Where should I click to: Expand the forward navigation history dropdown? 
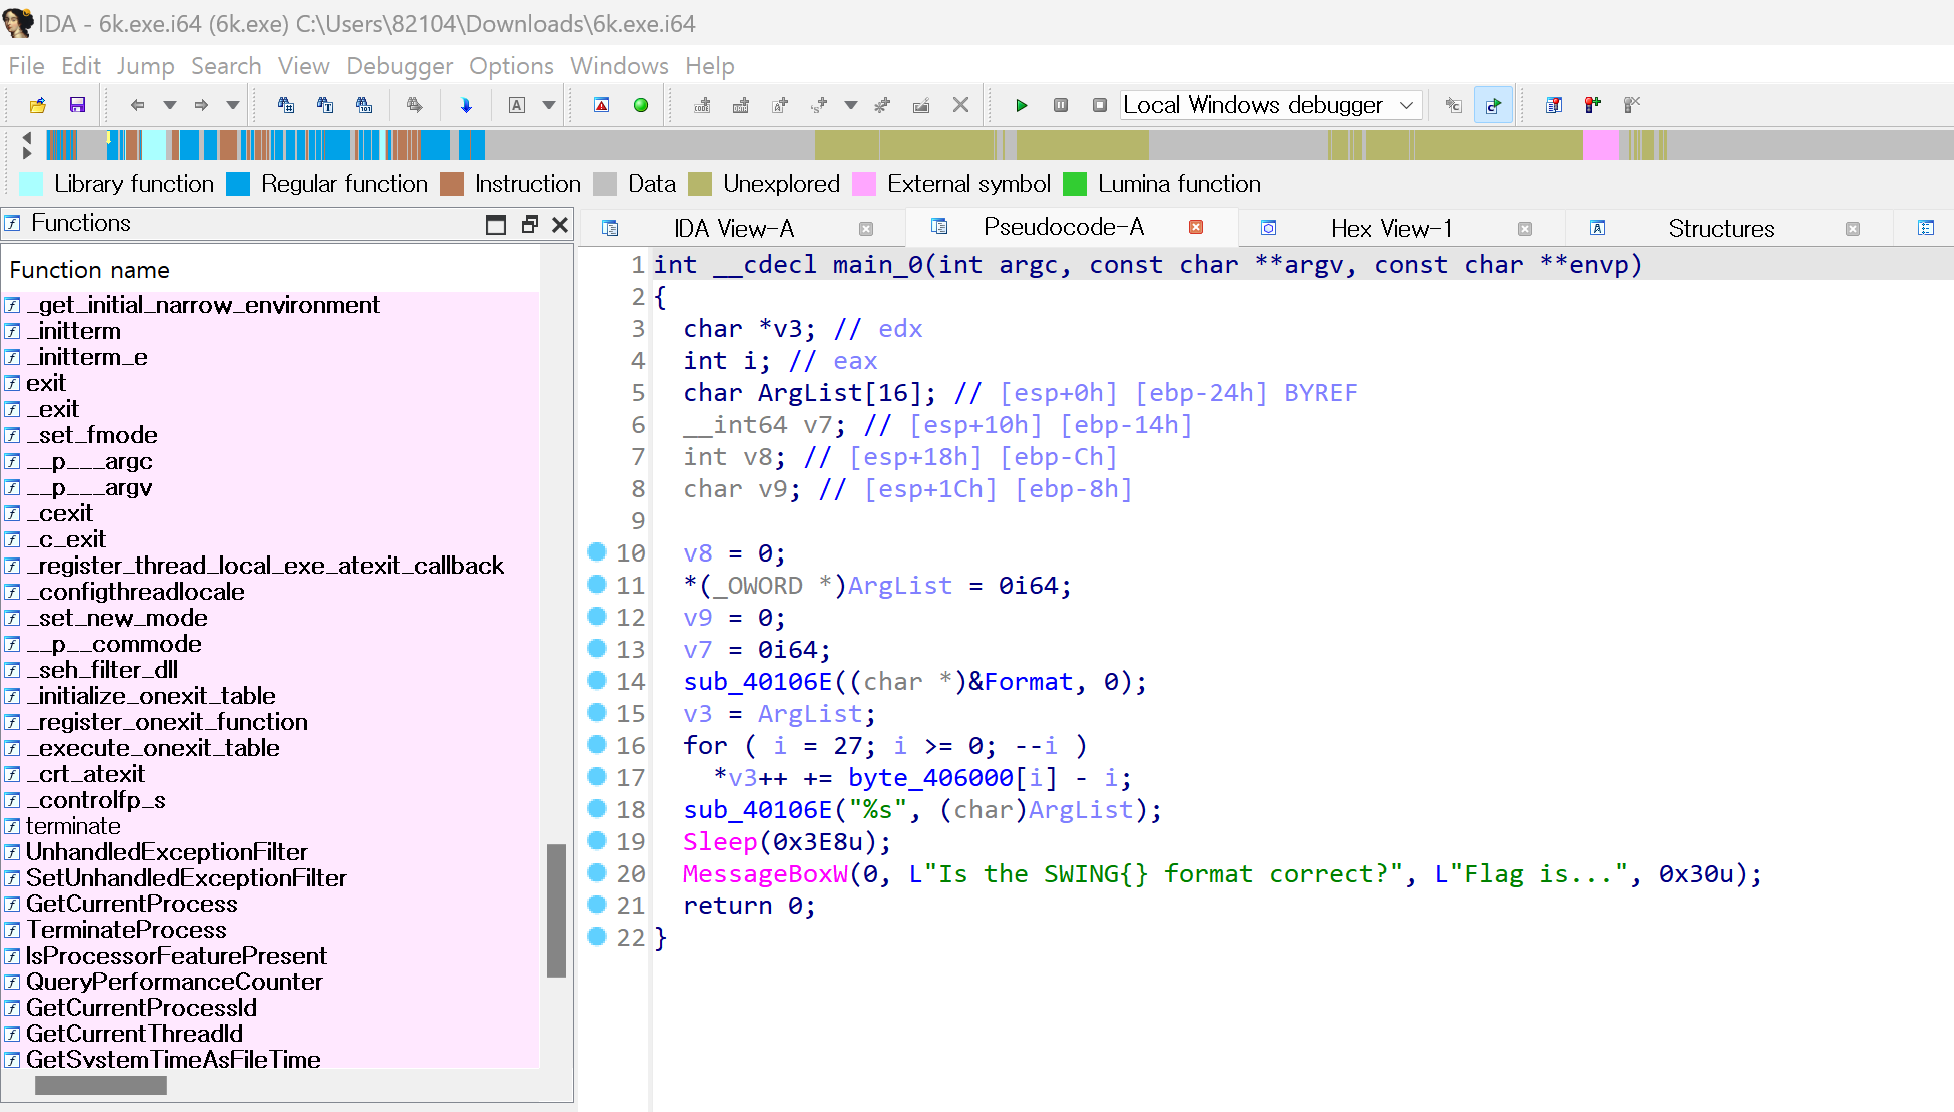[233, 105]
